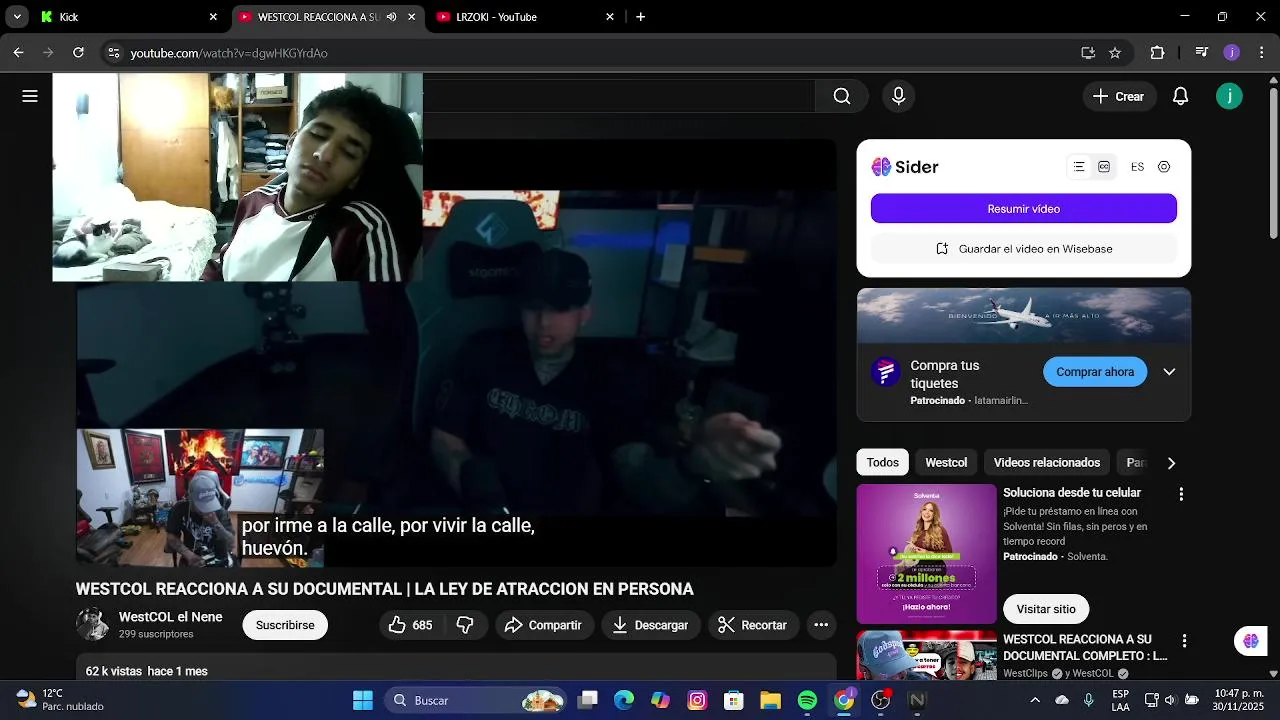Select the Todos filter chip

(882, 462)
